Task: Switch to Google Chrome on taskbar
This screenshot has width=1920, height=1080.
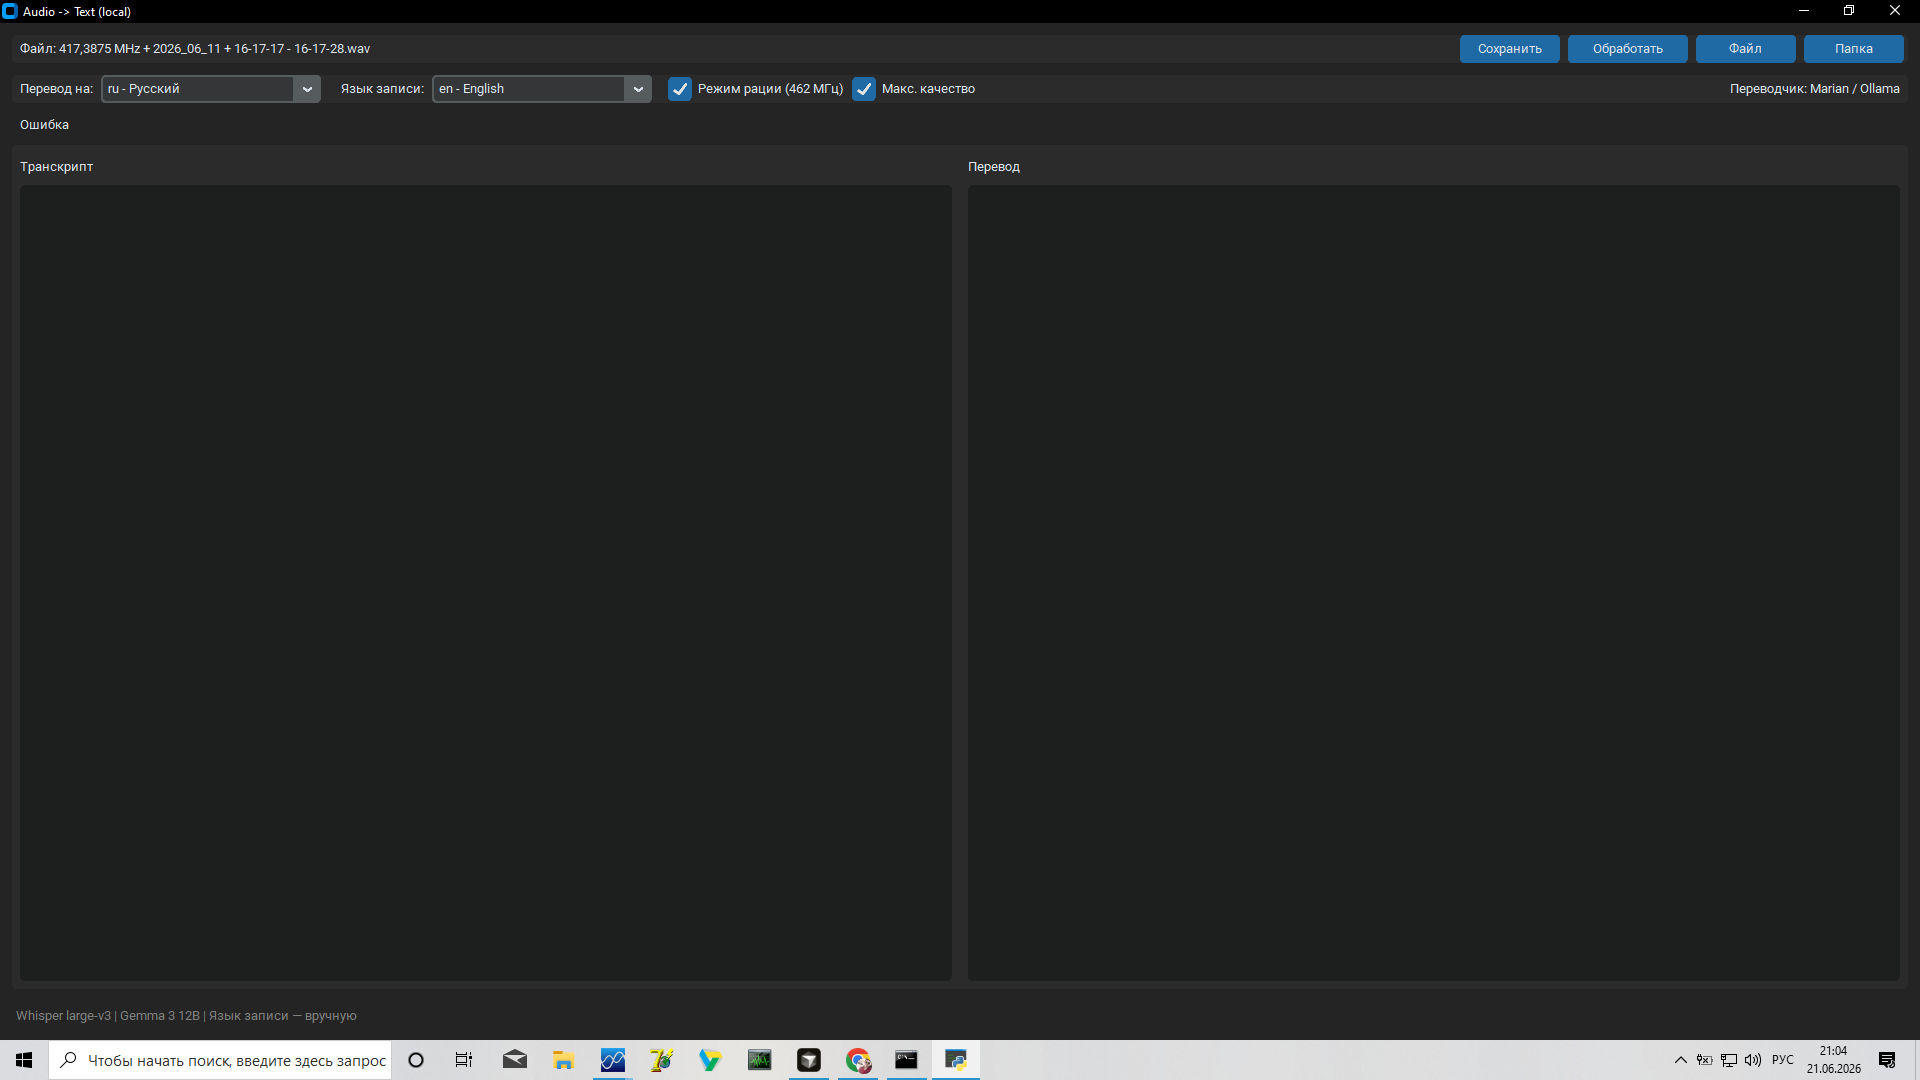Action: pyautogui.click(x=858, y=1060)
